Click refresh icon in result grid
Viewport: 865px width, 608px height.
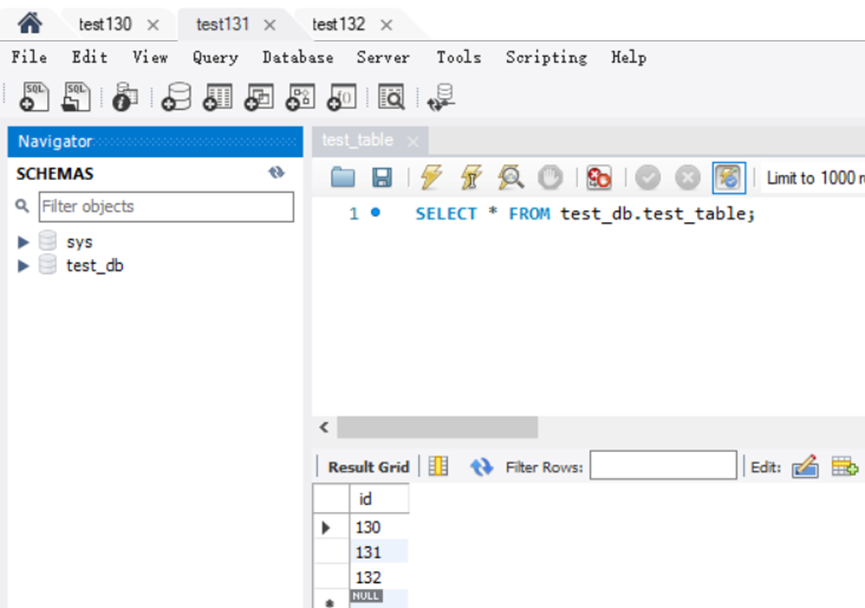click(x=482, y=466)
